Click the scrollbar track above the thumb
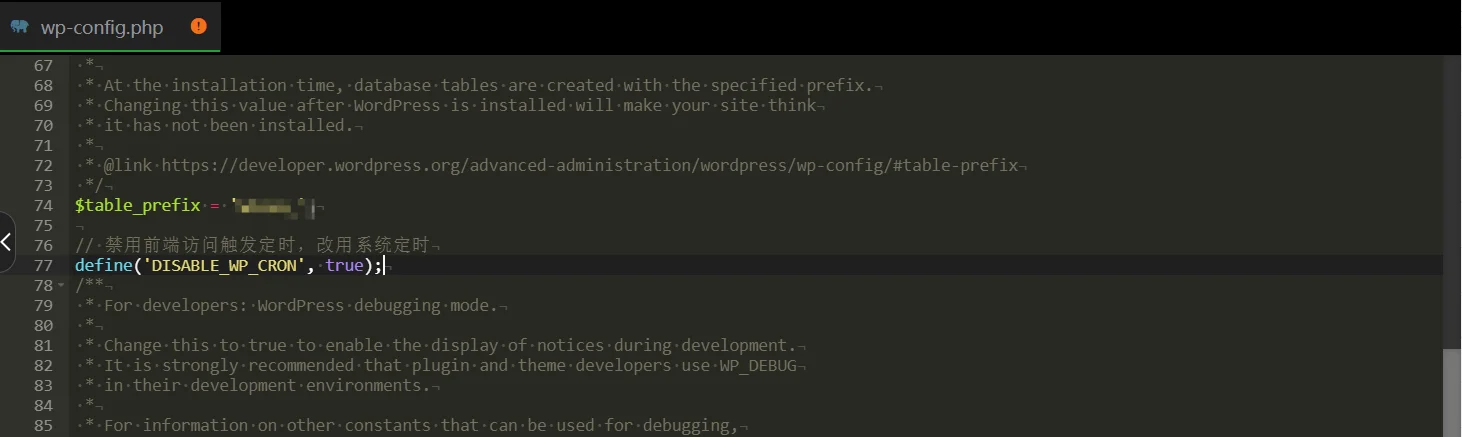Screen dimensions: 1462x437 tap(1452, 200)
